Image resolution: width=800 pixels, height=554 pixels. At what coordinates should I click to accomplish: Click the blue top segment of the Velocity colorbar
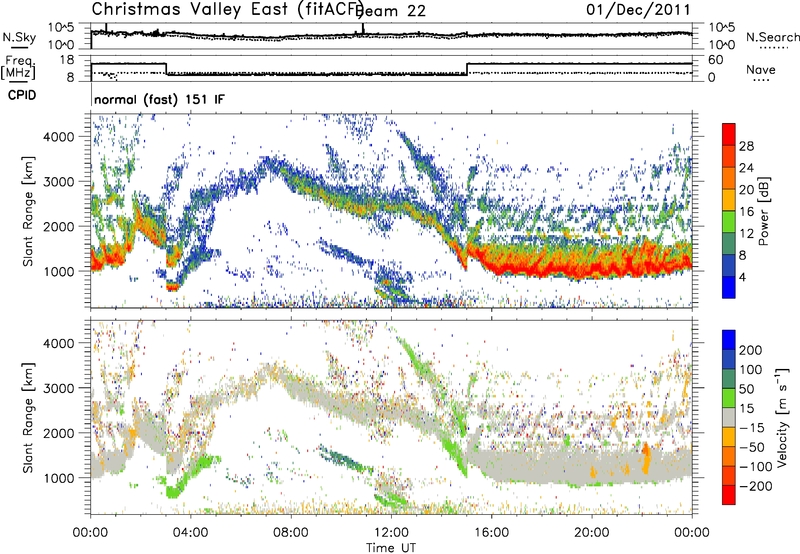pos(729,340)
